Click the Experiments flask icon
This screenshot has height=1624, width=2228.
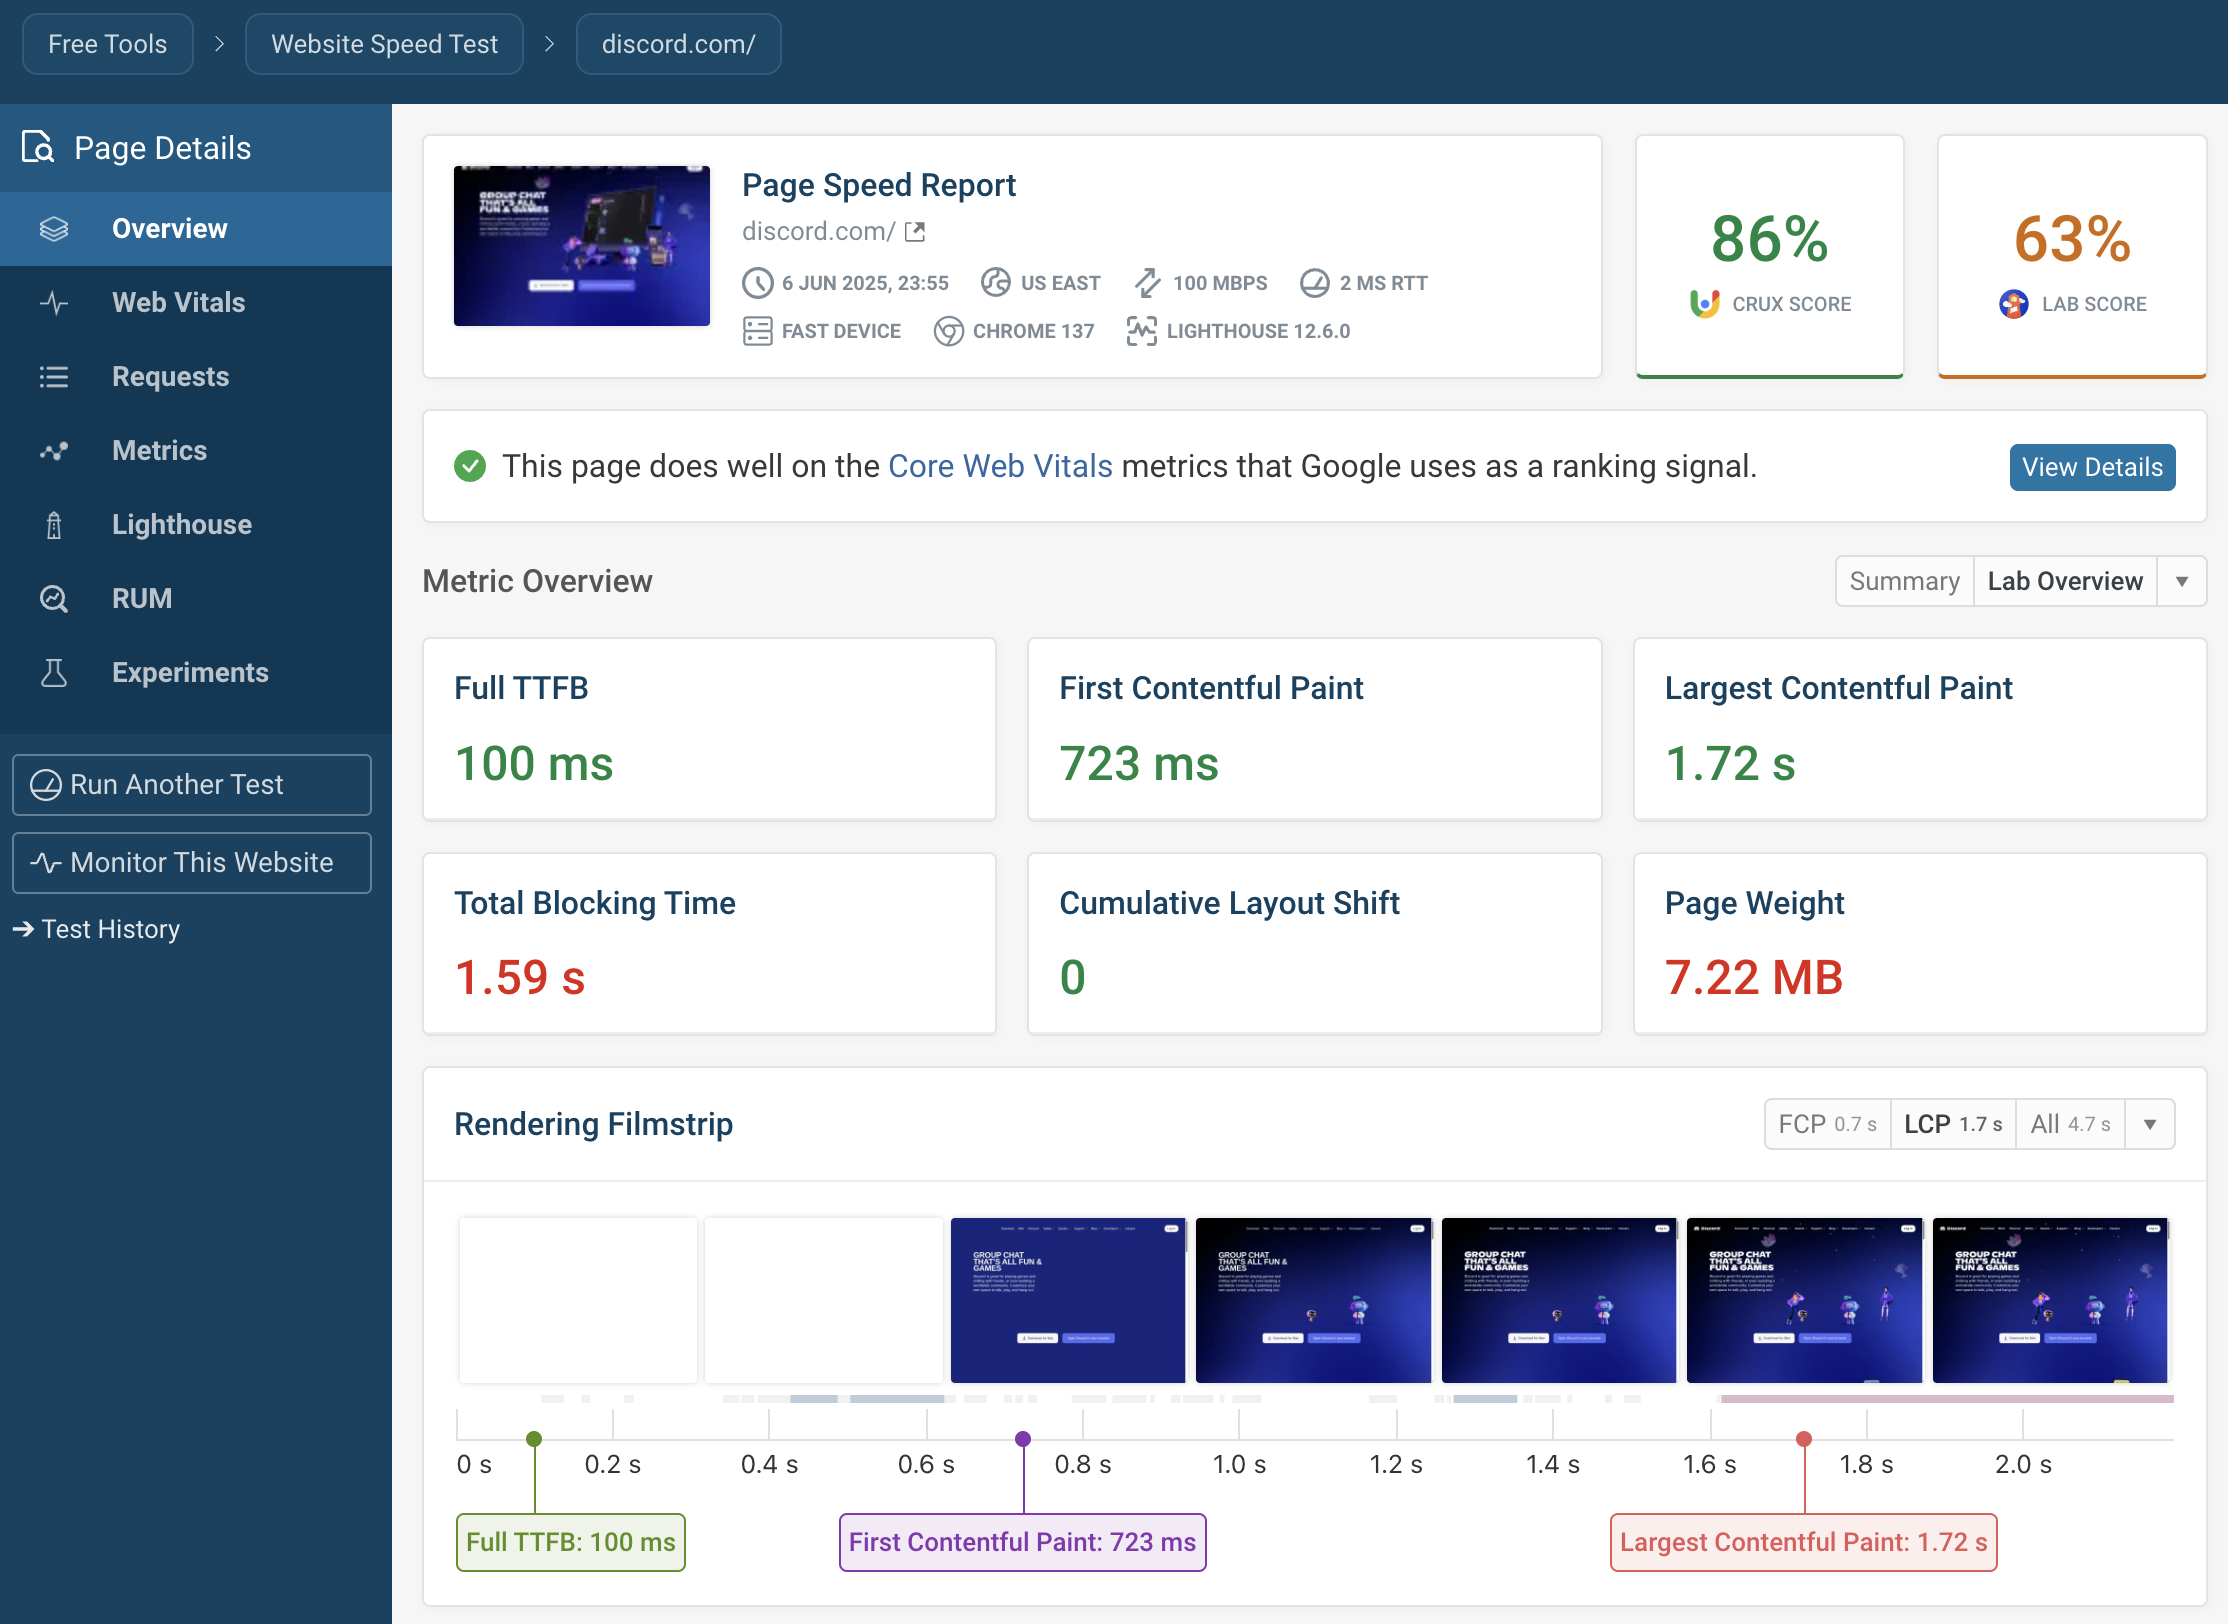point(54,673)
